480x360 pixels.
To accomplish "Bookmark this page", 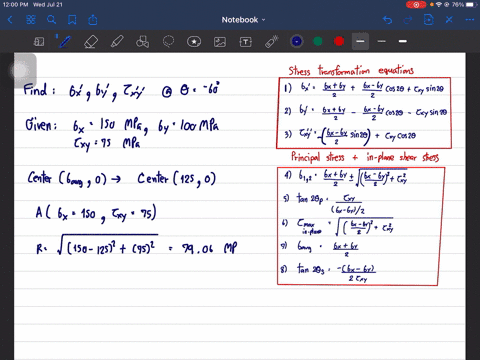I will 72,20.
